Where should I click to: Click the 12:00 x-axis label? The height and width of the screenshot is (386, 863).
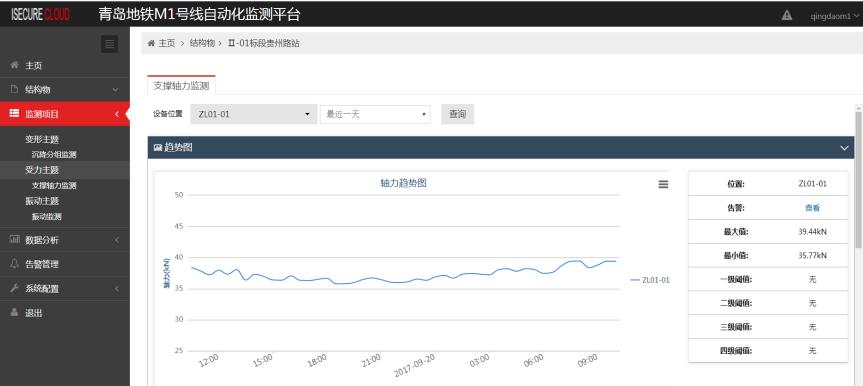[209, 360]
